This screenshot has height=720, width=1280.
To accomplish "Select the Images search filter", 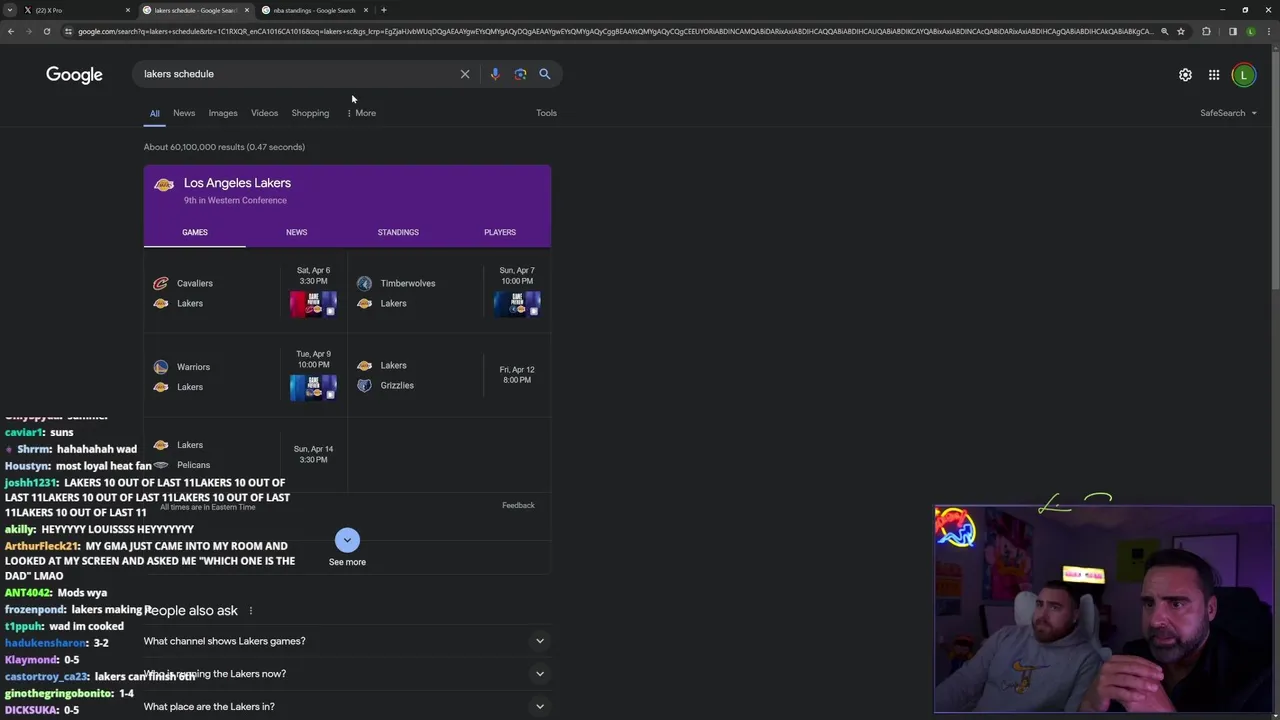I will click(223, 113).
